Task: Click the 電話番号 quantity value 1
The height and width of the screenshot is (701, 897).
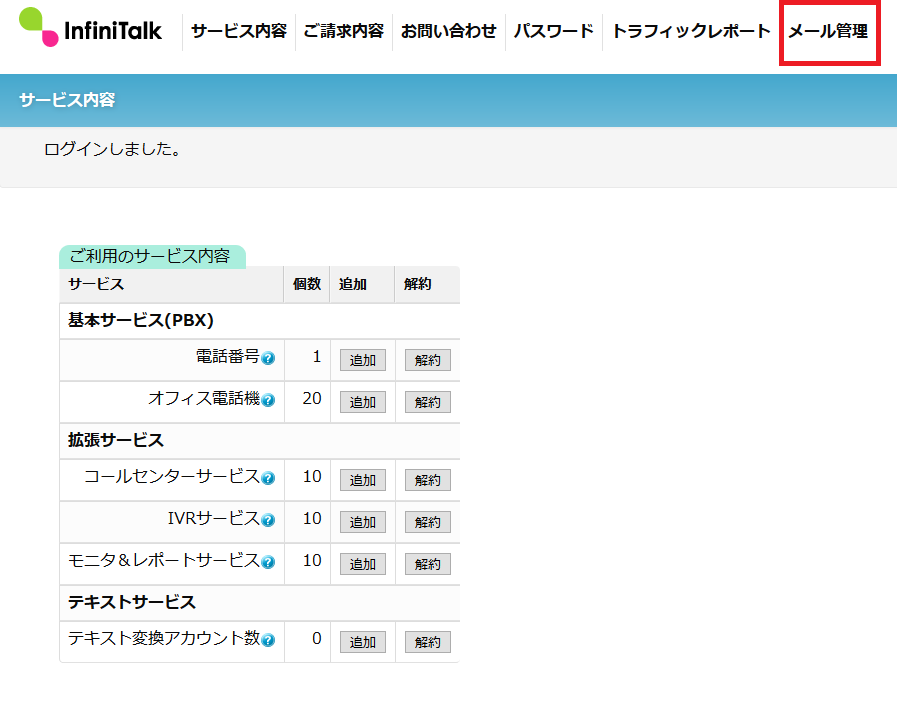Action: 317,357
